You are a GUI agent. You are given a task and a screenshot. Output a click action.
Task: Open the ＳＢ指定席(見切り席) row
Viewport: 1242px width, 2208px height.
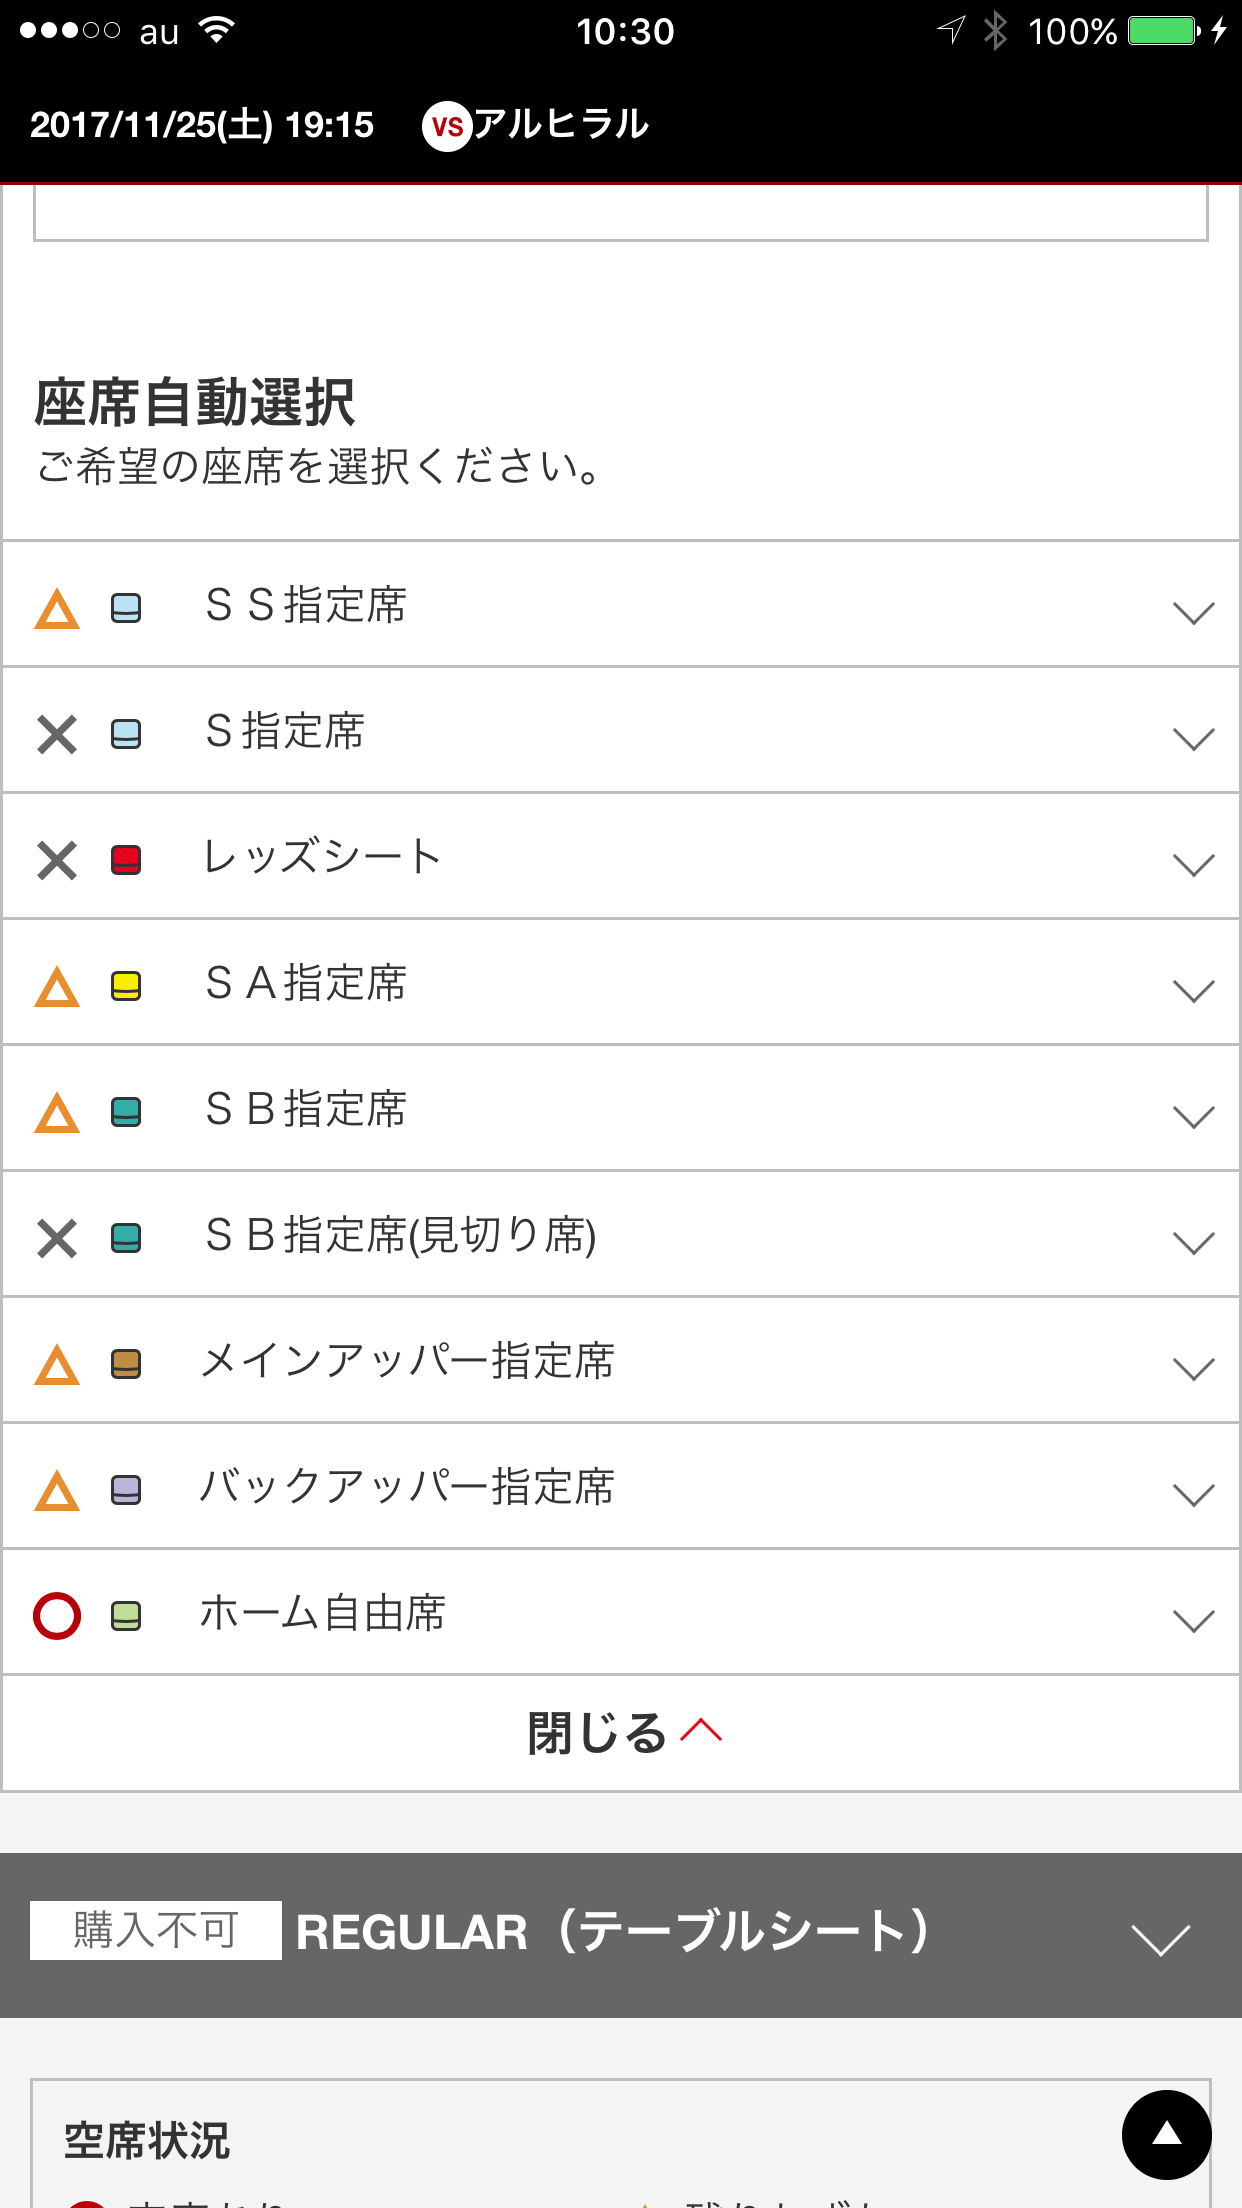coord(400,1236)
